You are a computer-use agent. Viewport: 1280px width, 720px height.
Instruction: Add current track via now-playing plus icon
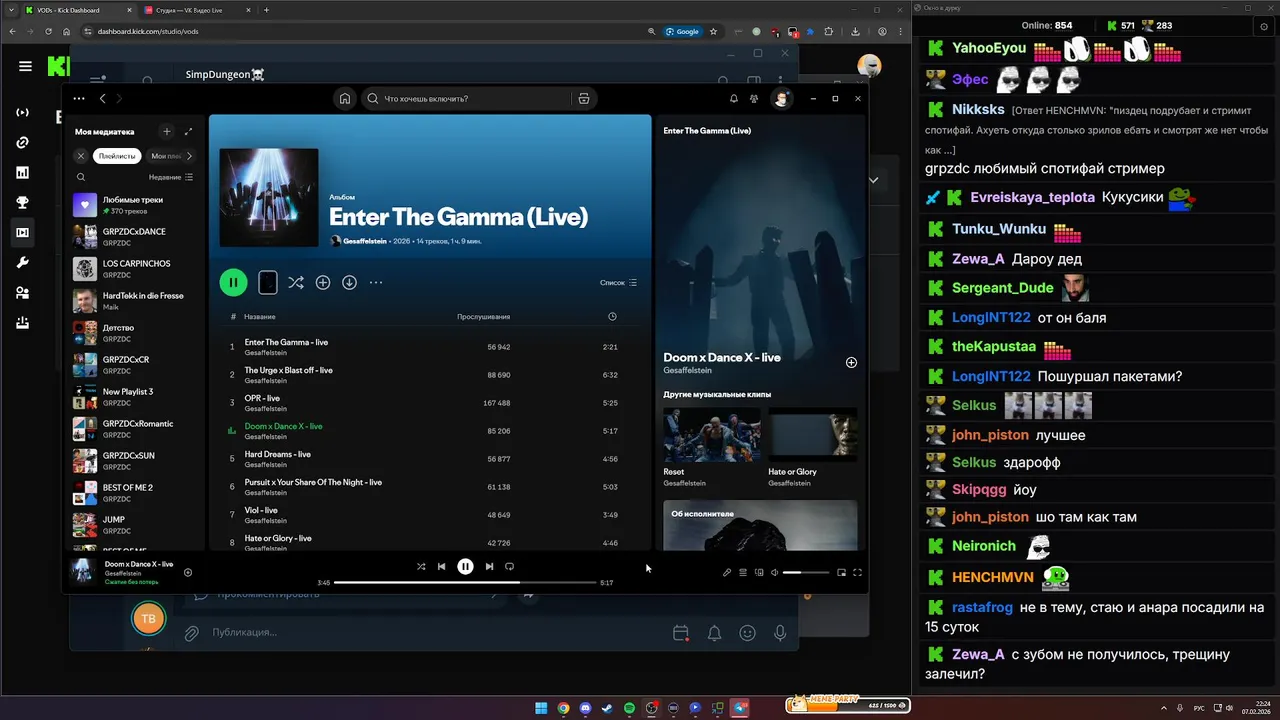tap(188, 573)
